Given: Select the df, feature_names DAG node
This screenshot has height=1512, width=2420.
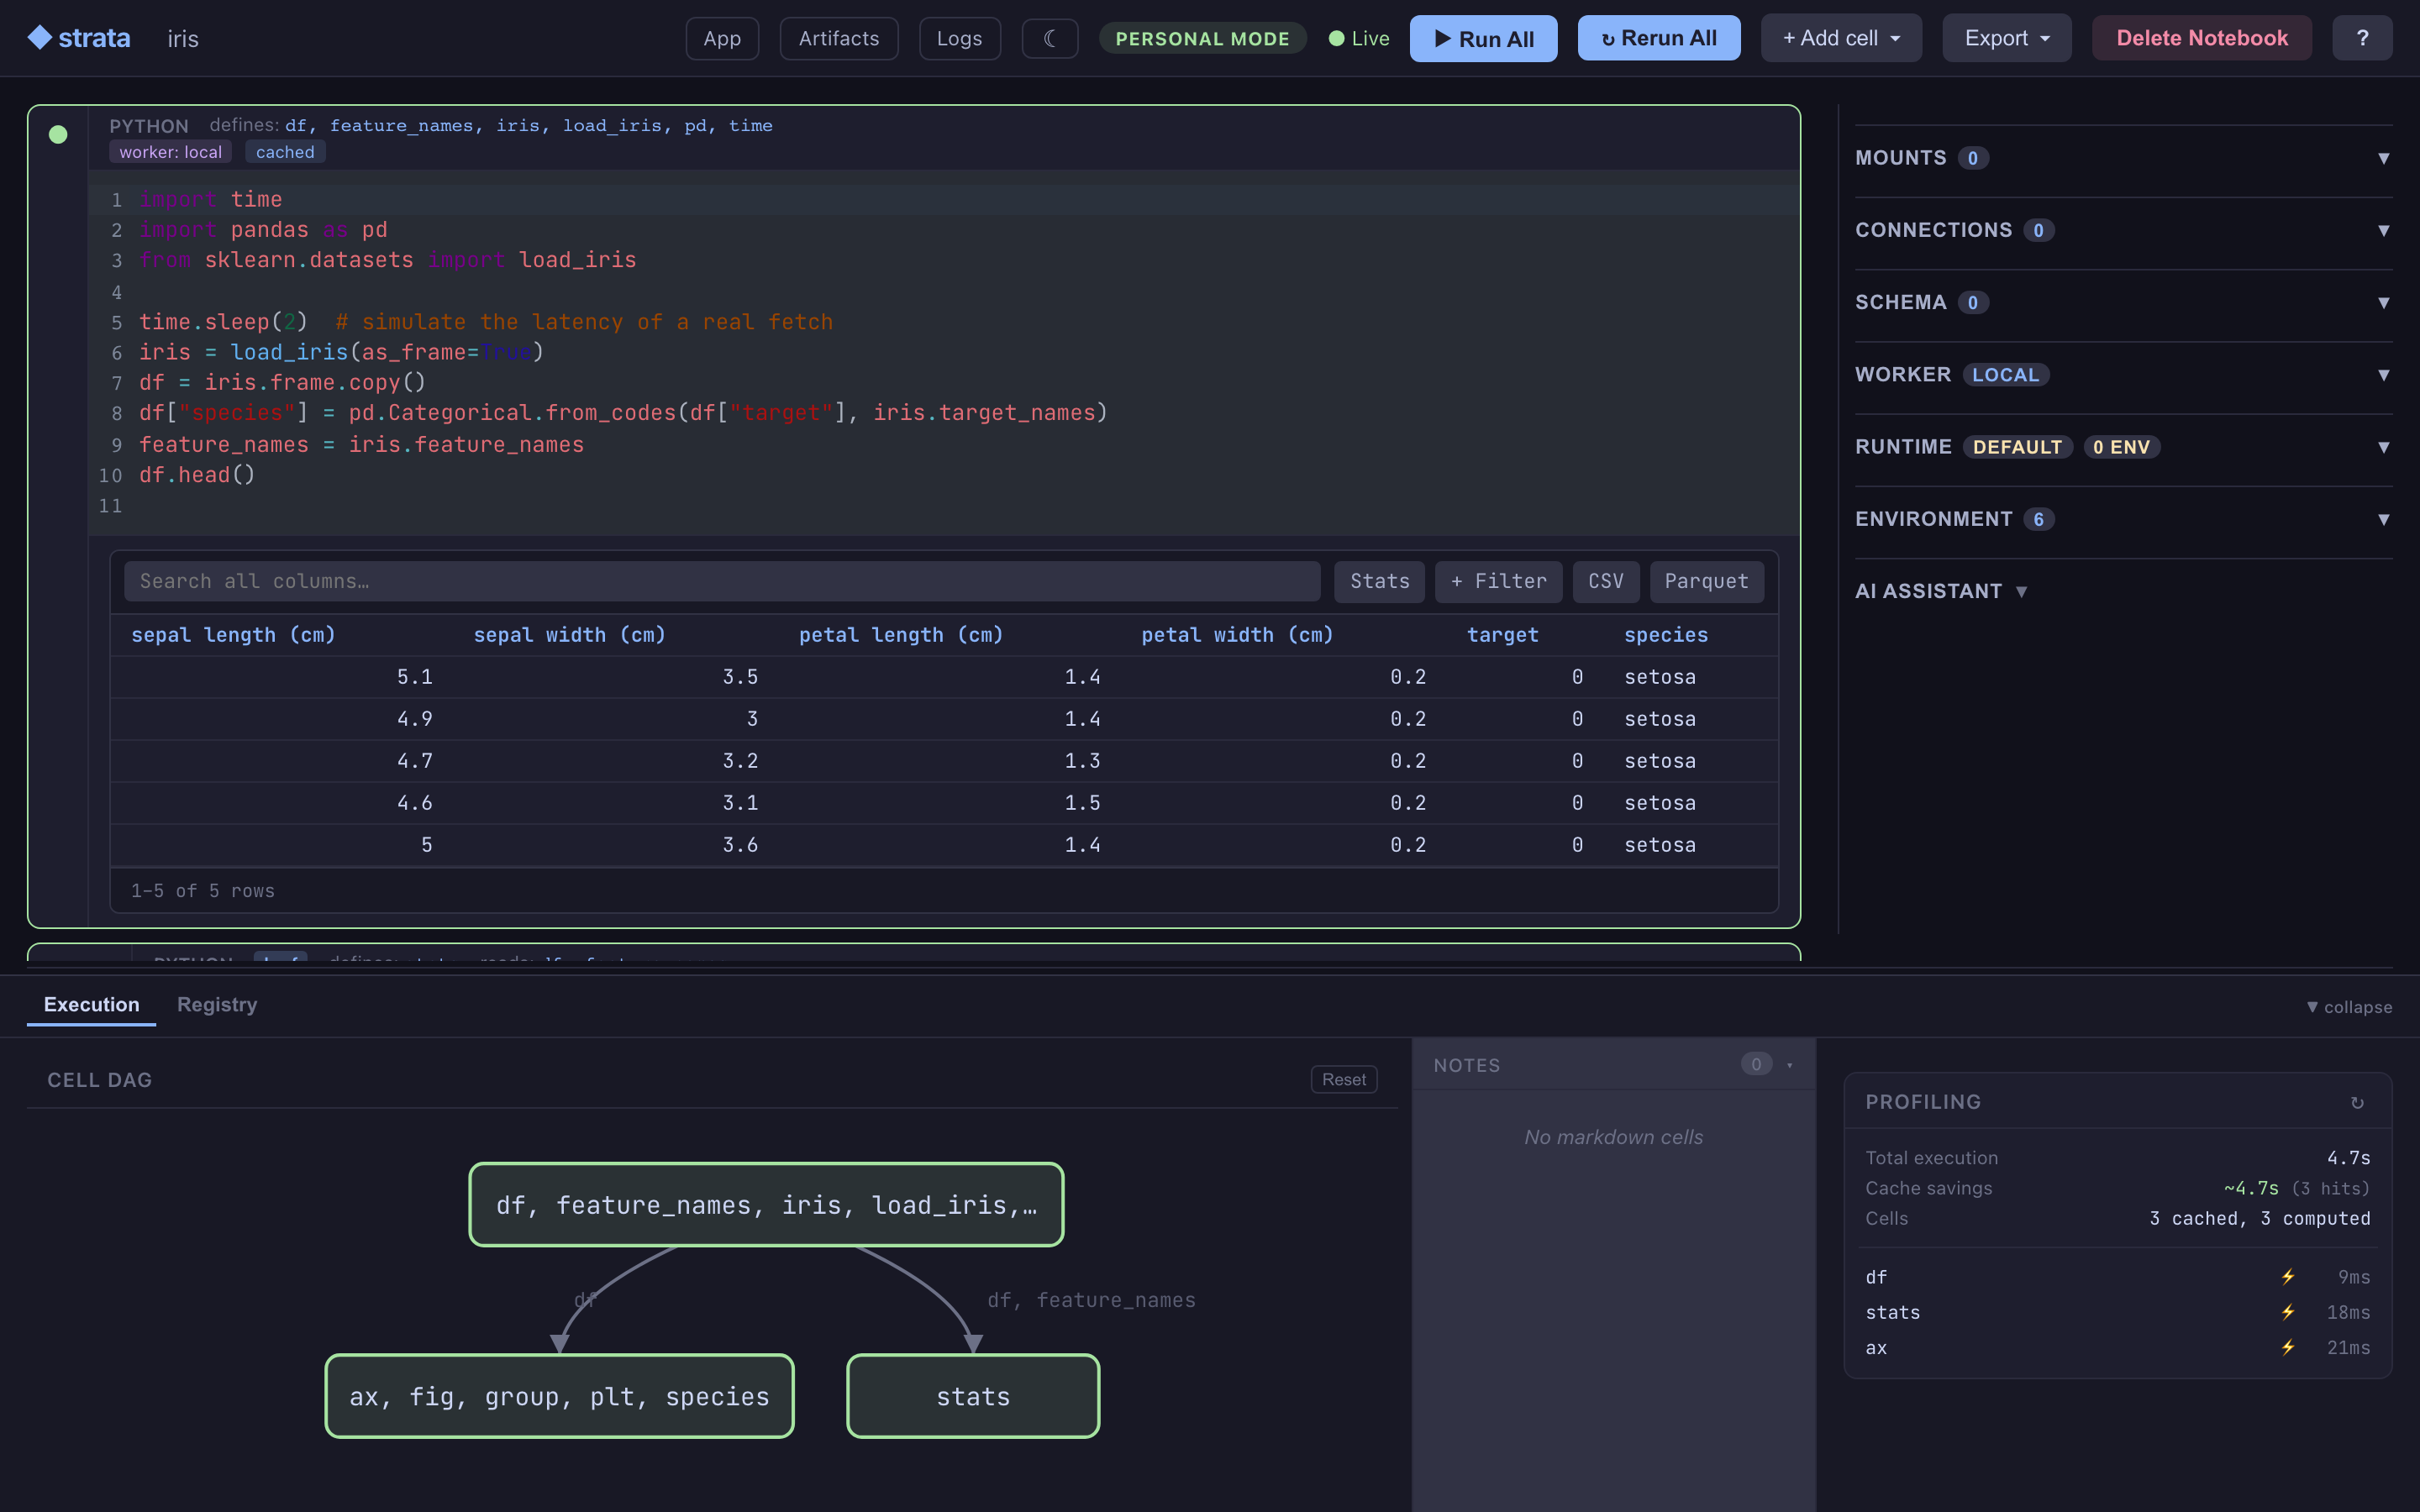Looking at the screenshot, I should [x=766, y=1205].
